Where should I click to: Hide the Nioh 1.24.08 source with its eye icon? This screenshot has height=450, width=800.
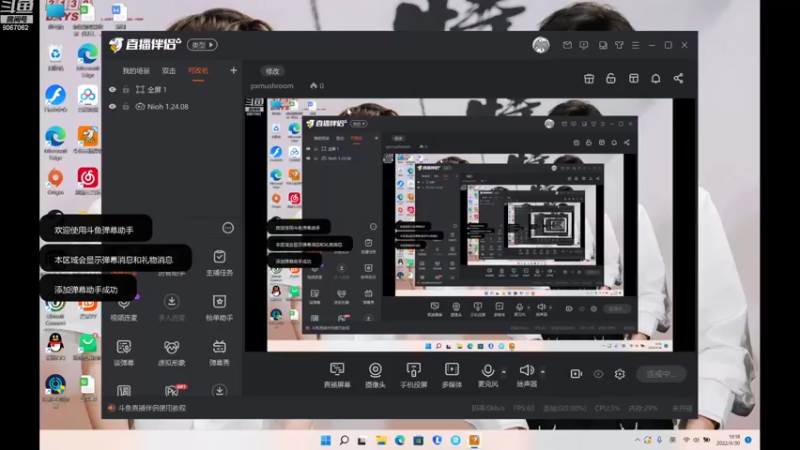tap(112, 106)
